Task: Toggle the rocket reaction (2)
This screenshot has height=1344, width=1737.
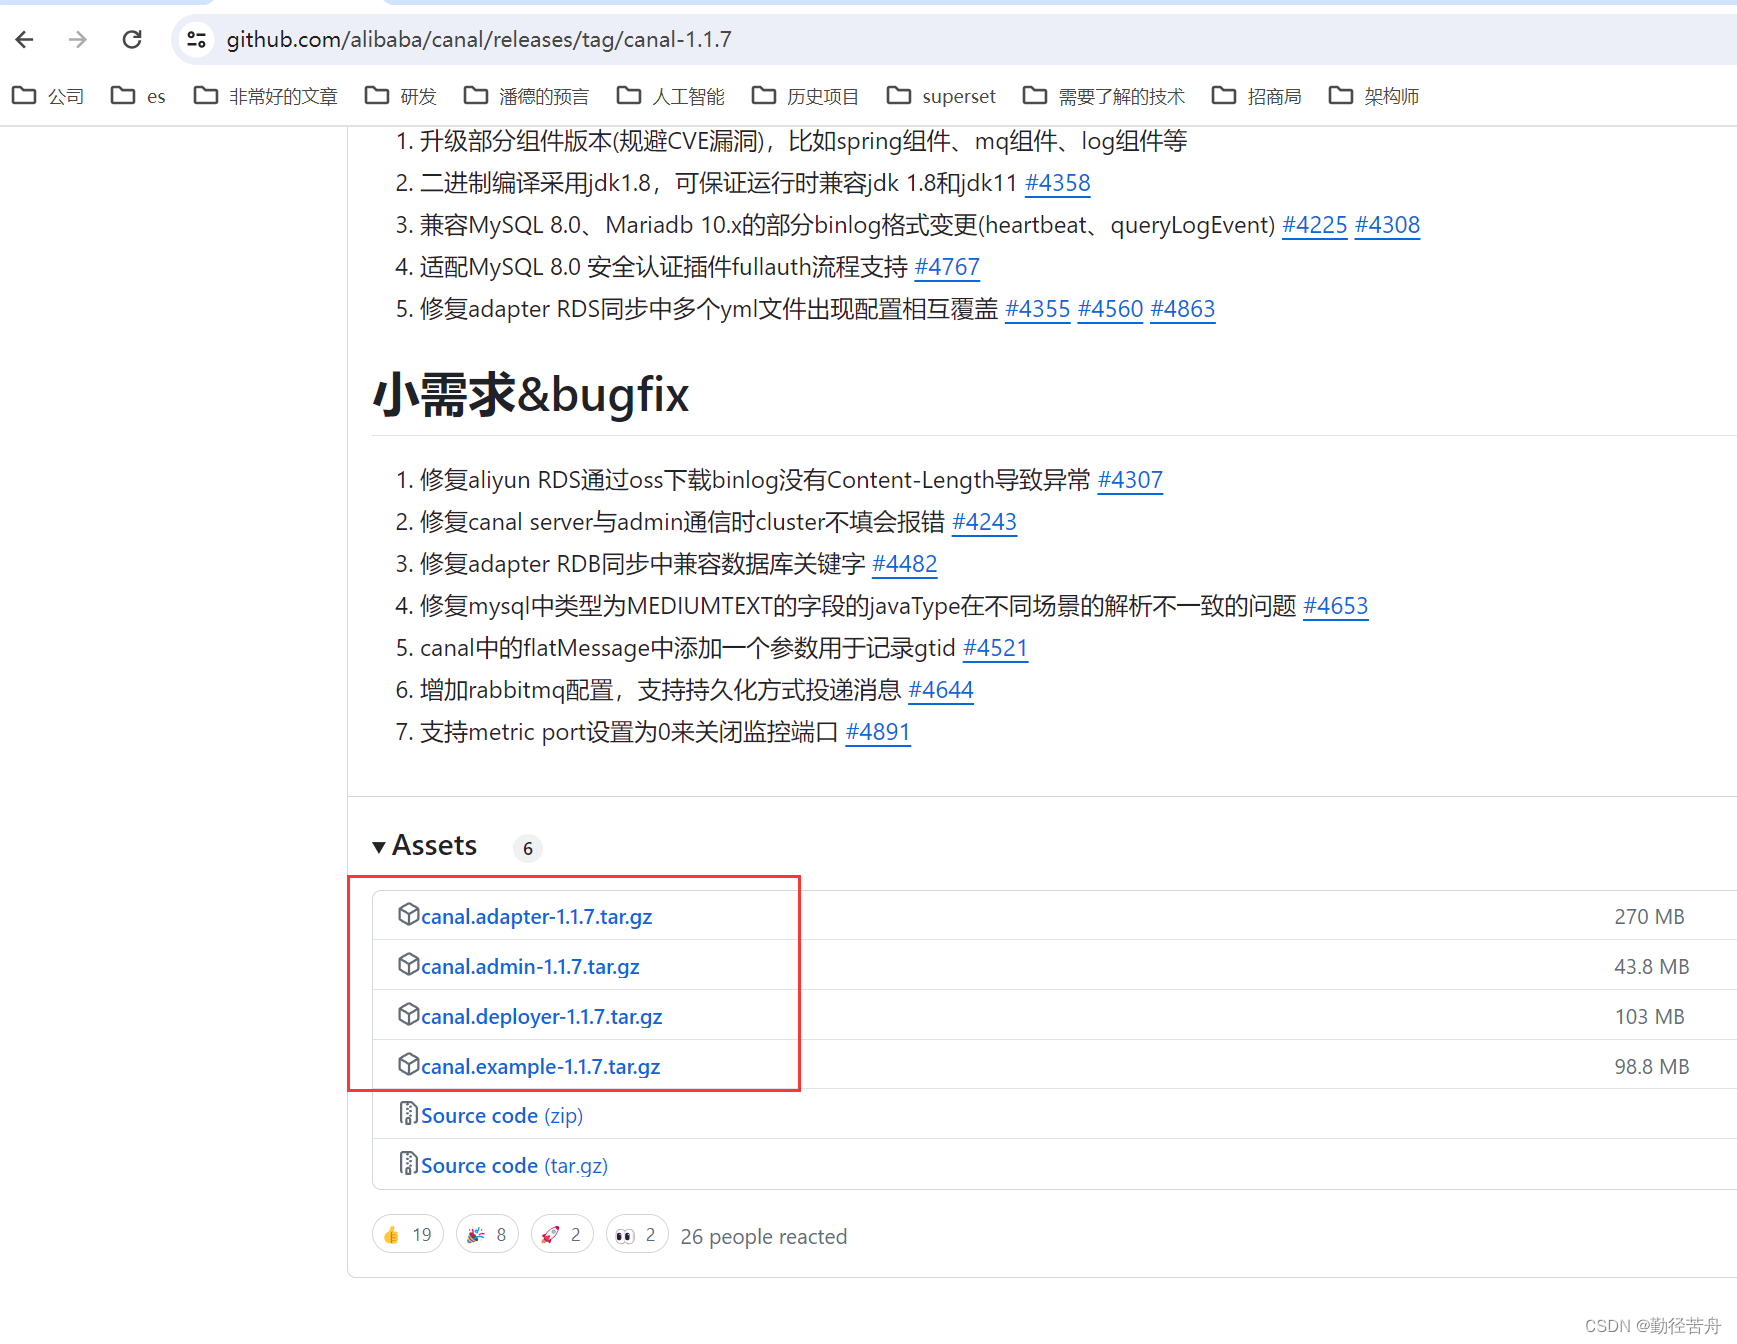Action: coord(562,1235)
